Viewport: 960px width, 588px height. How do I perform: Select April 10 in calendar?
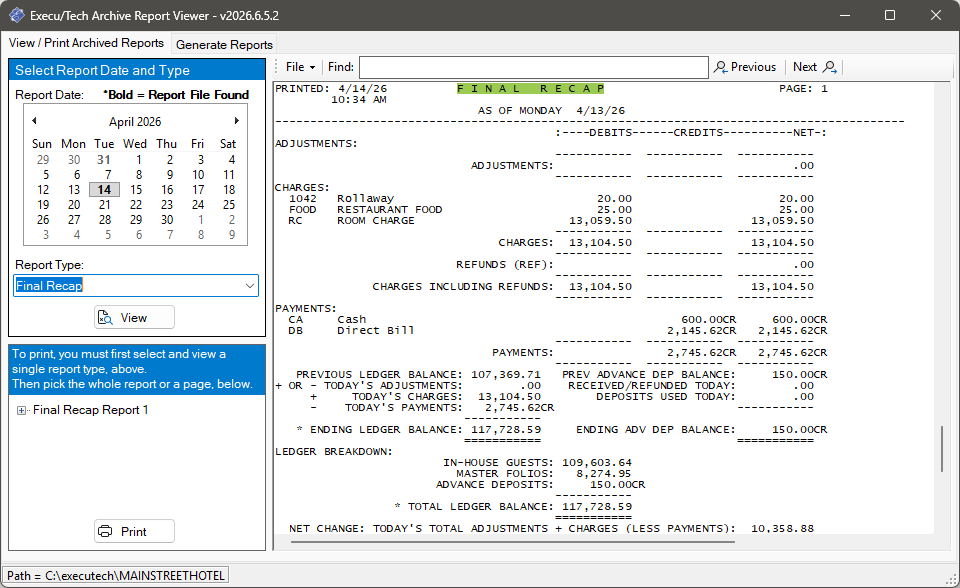click(198, 175)
